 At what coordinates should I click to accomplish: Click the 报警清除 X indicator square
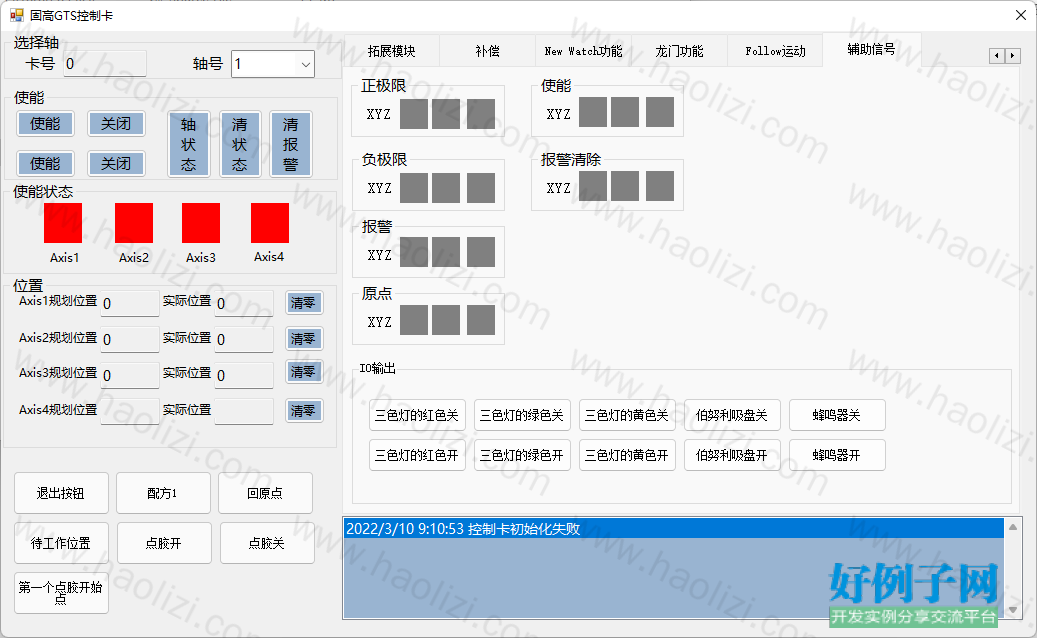pos(593,186)
